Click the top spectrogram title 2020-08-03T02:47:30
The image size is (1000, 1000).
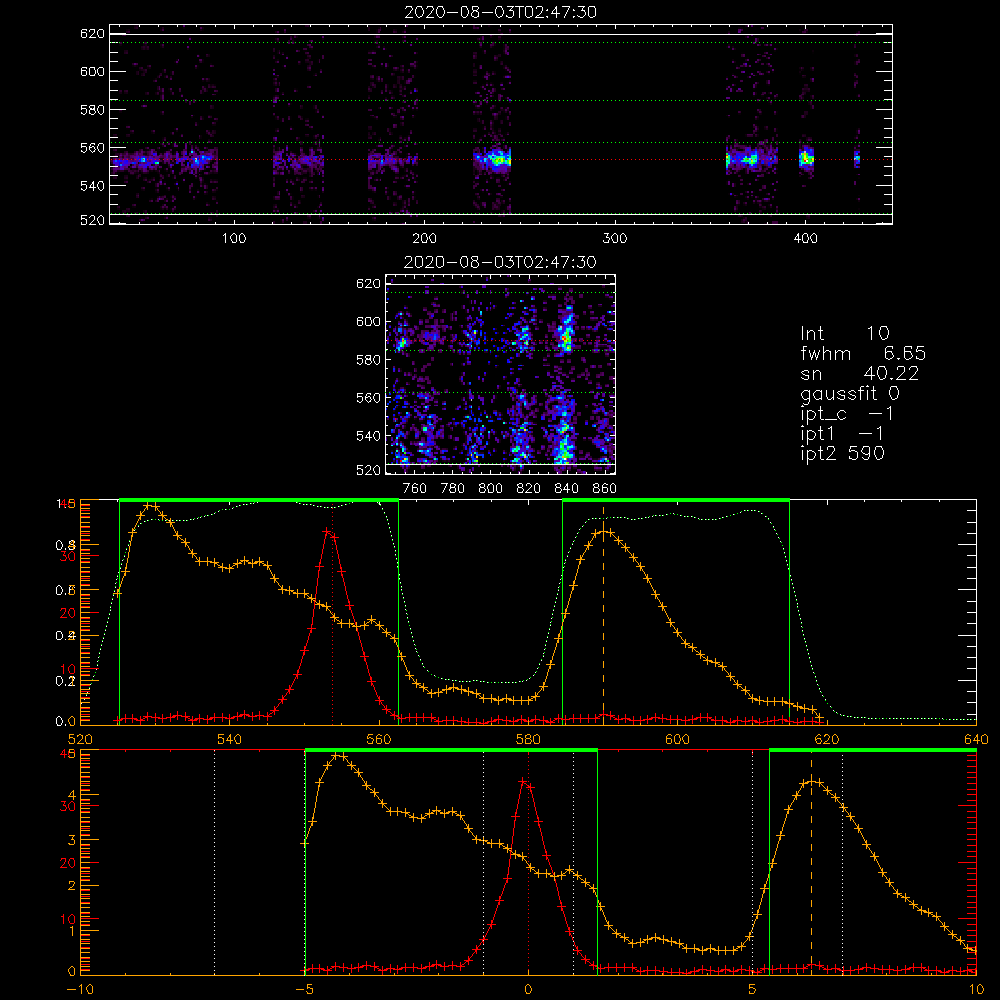(x=500, y=12)
